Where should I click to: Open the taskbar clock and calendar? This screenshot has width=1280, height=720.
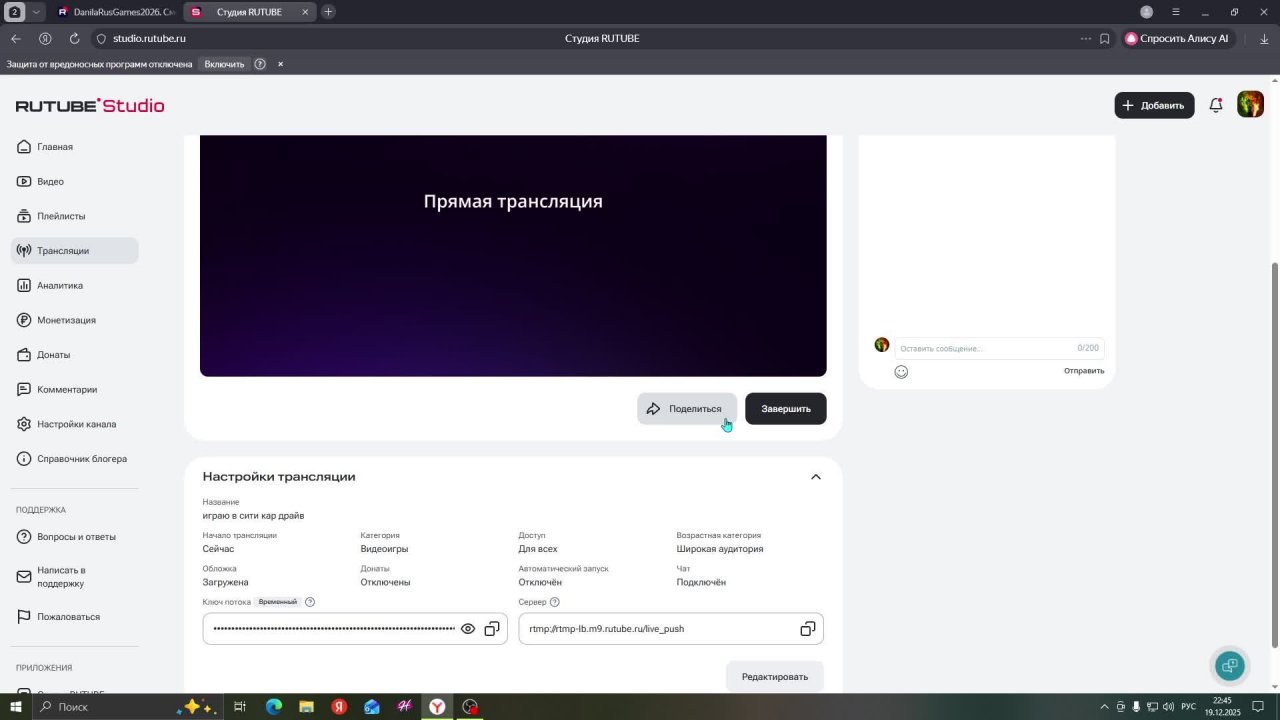coord(1222,707)
